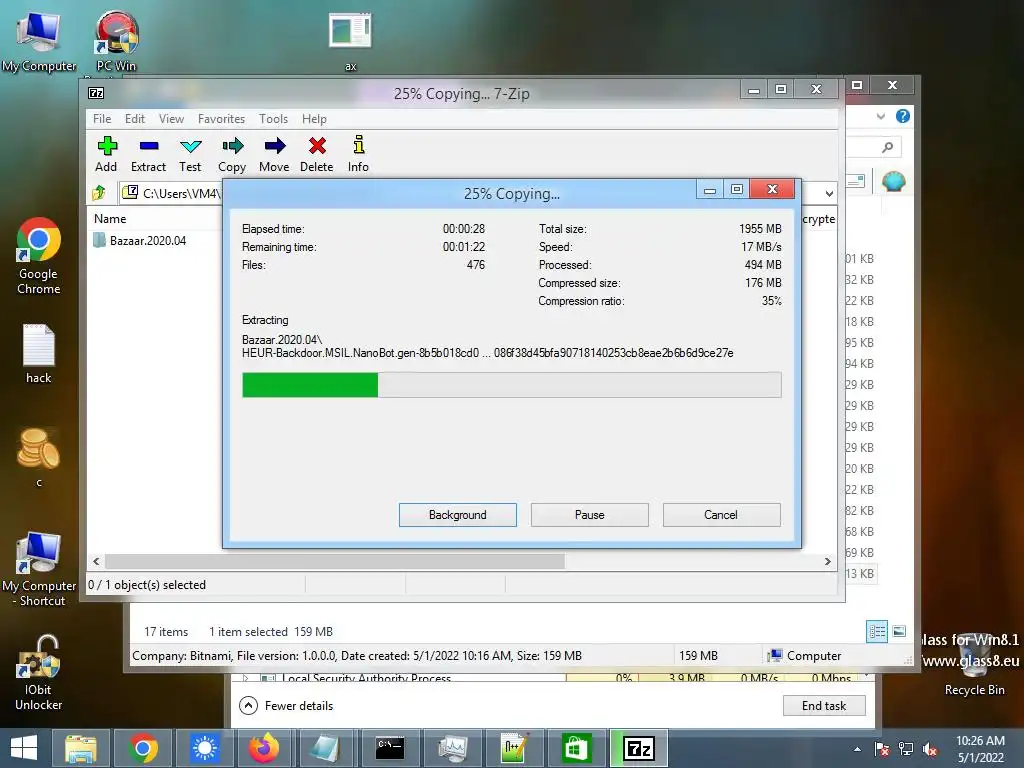Click the Info toolbar icon in 7-Zip
The height and width of the screenshot is (768, 1024).
(x=358, y=154)
